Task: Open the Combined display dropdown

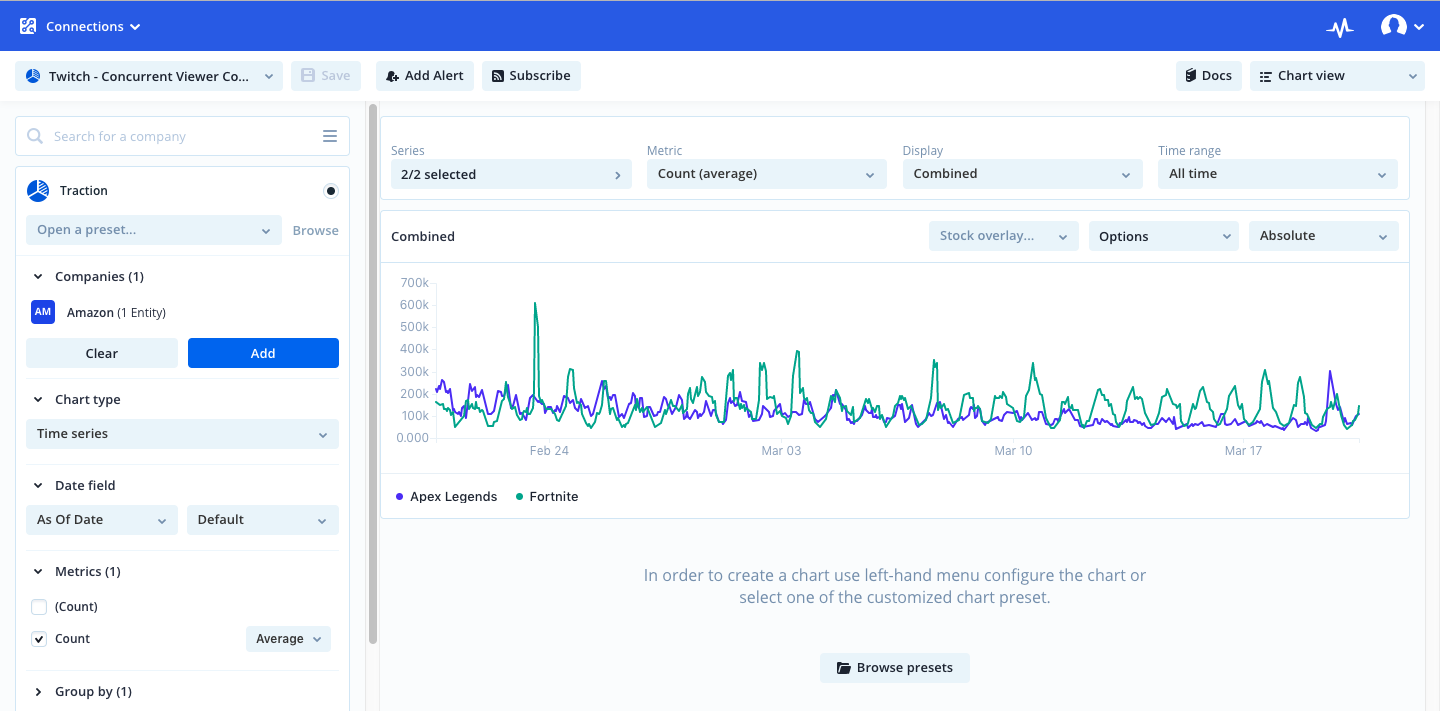Action: 1022,174
